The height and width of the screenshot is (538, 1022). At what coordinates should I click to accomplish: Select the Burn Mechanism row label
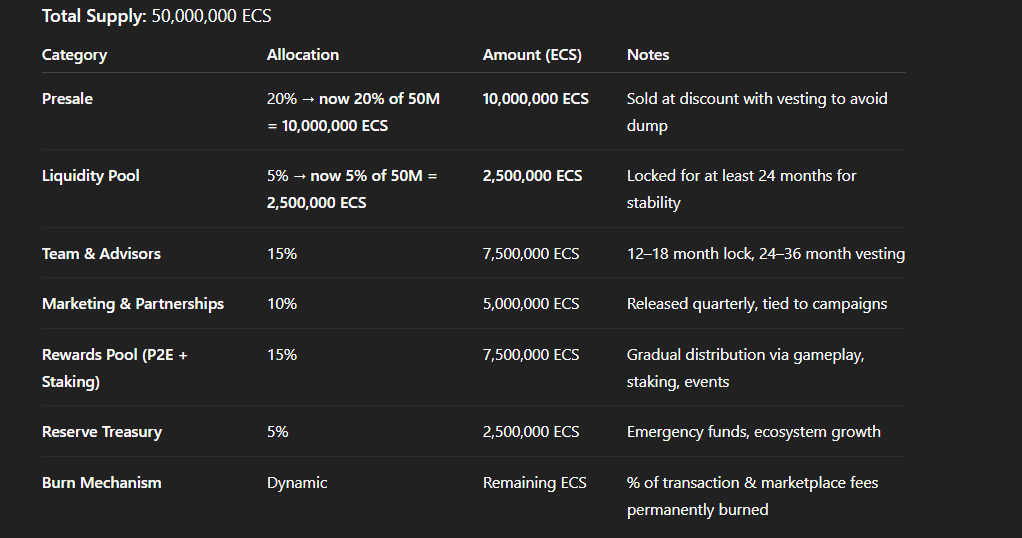point(101,483)
